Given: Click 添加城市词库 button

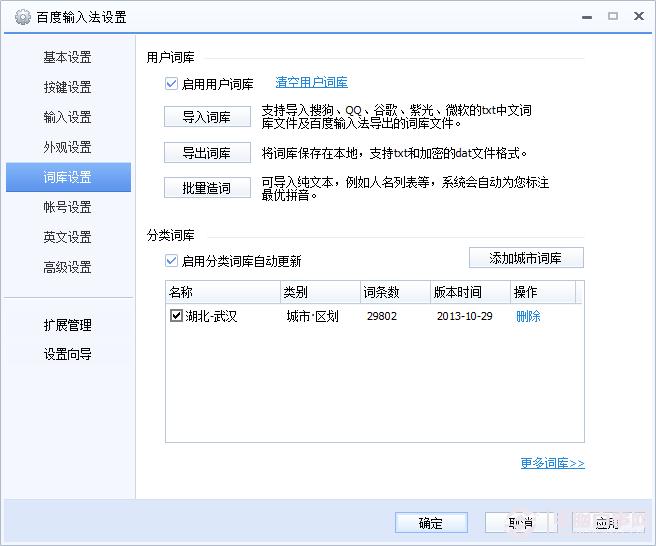Looking at the screenshot, I should (x=526, y=258).
